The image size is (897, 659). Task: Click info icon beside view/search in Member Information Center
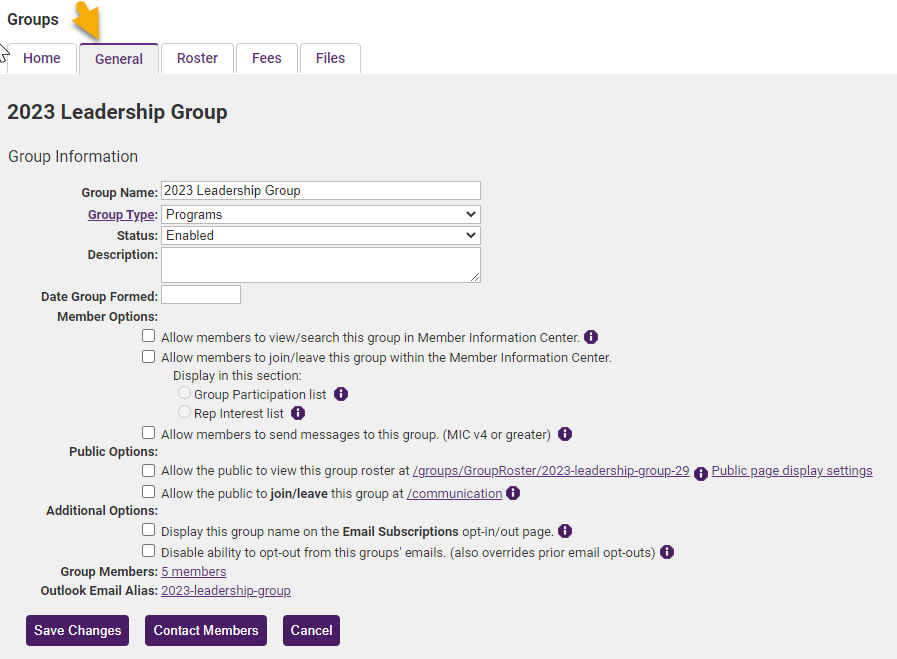coord(591,338)
